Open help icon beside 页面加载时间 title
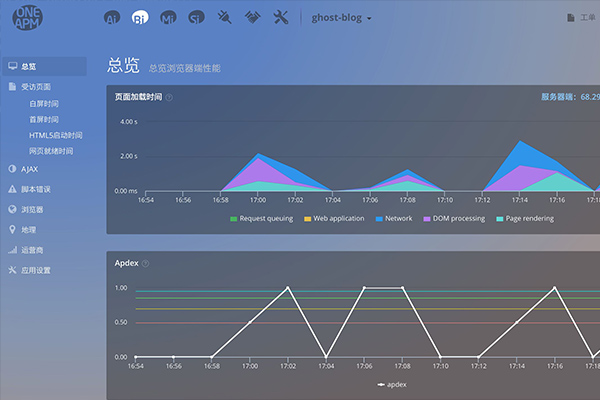The height and width of the screenshot is (400, 600). tap(169, 98)
